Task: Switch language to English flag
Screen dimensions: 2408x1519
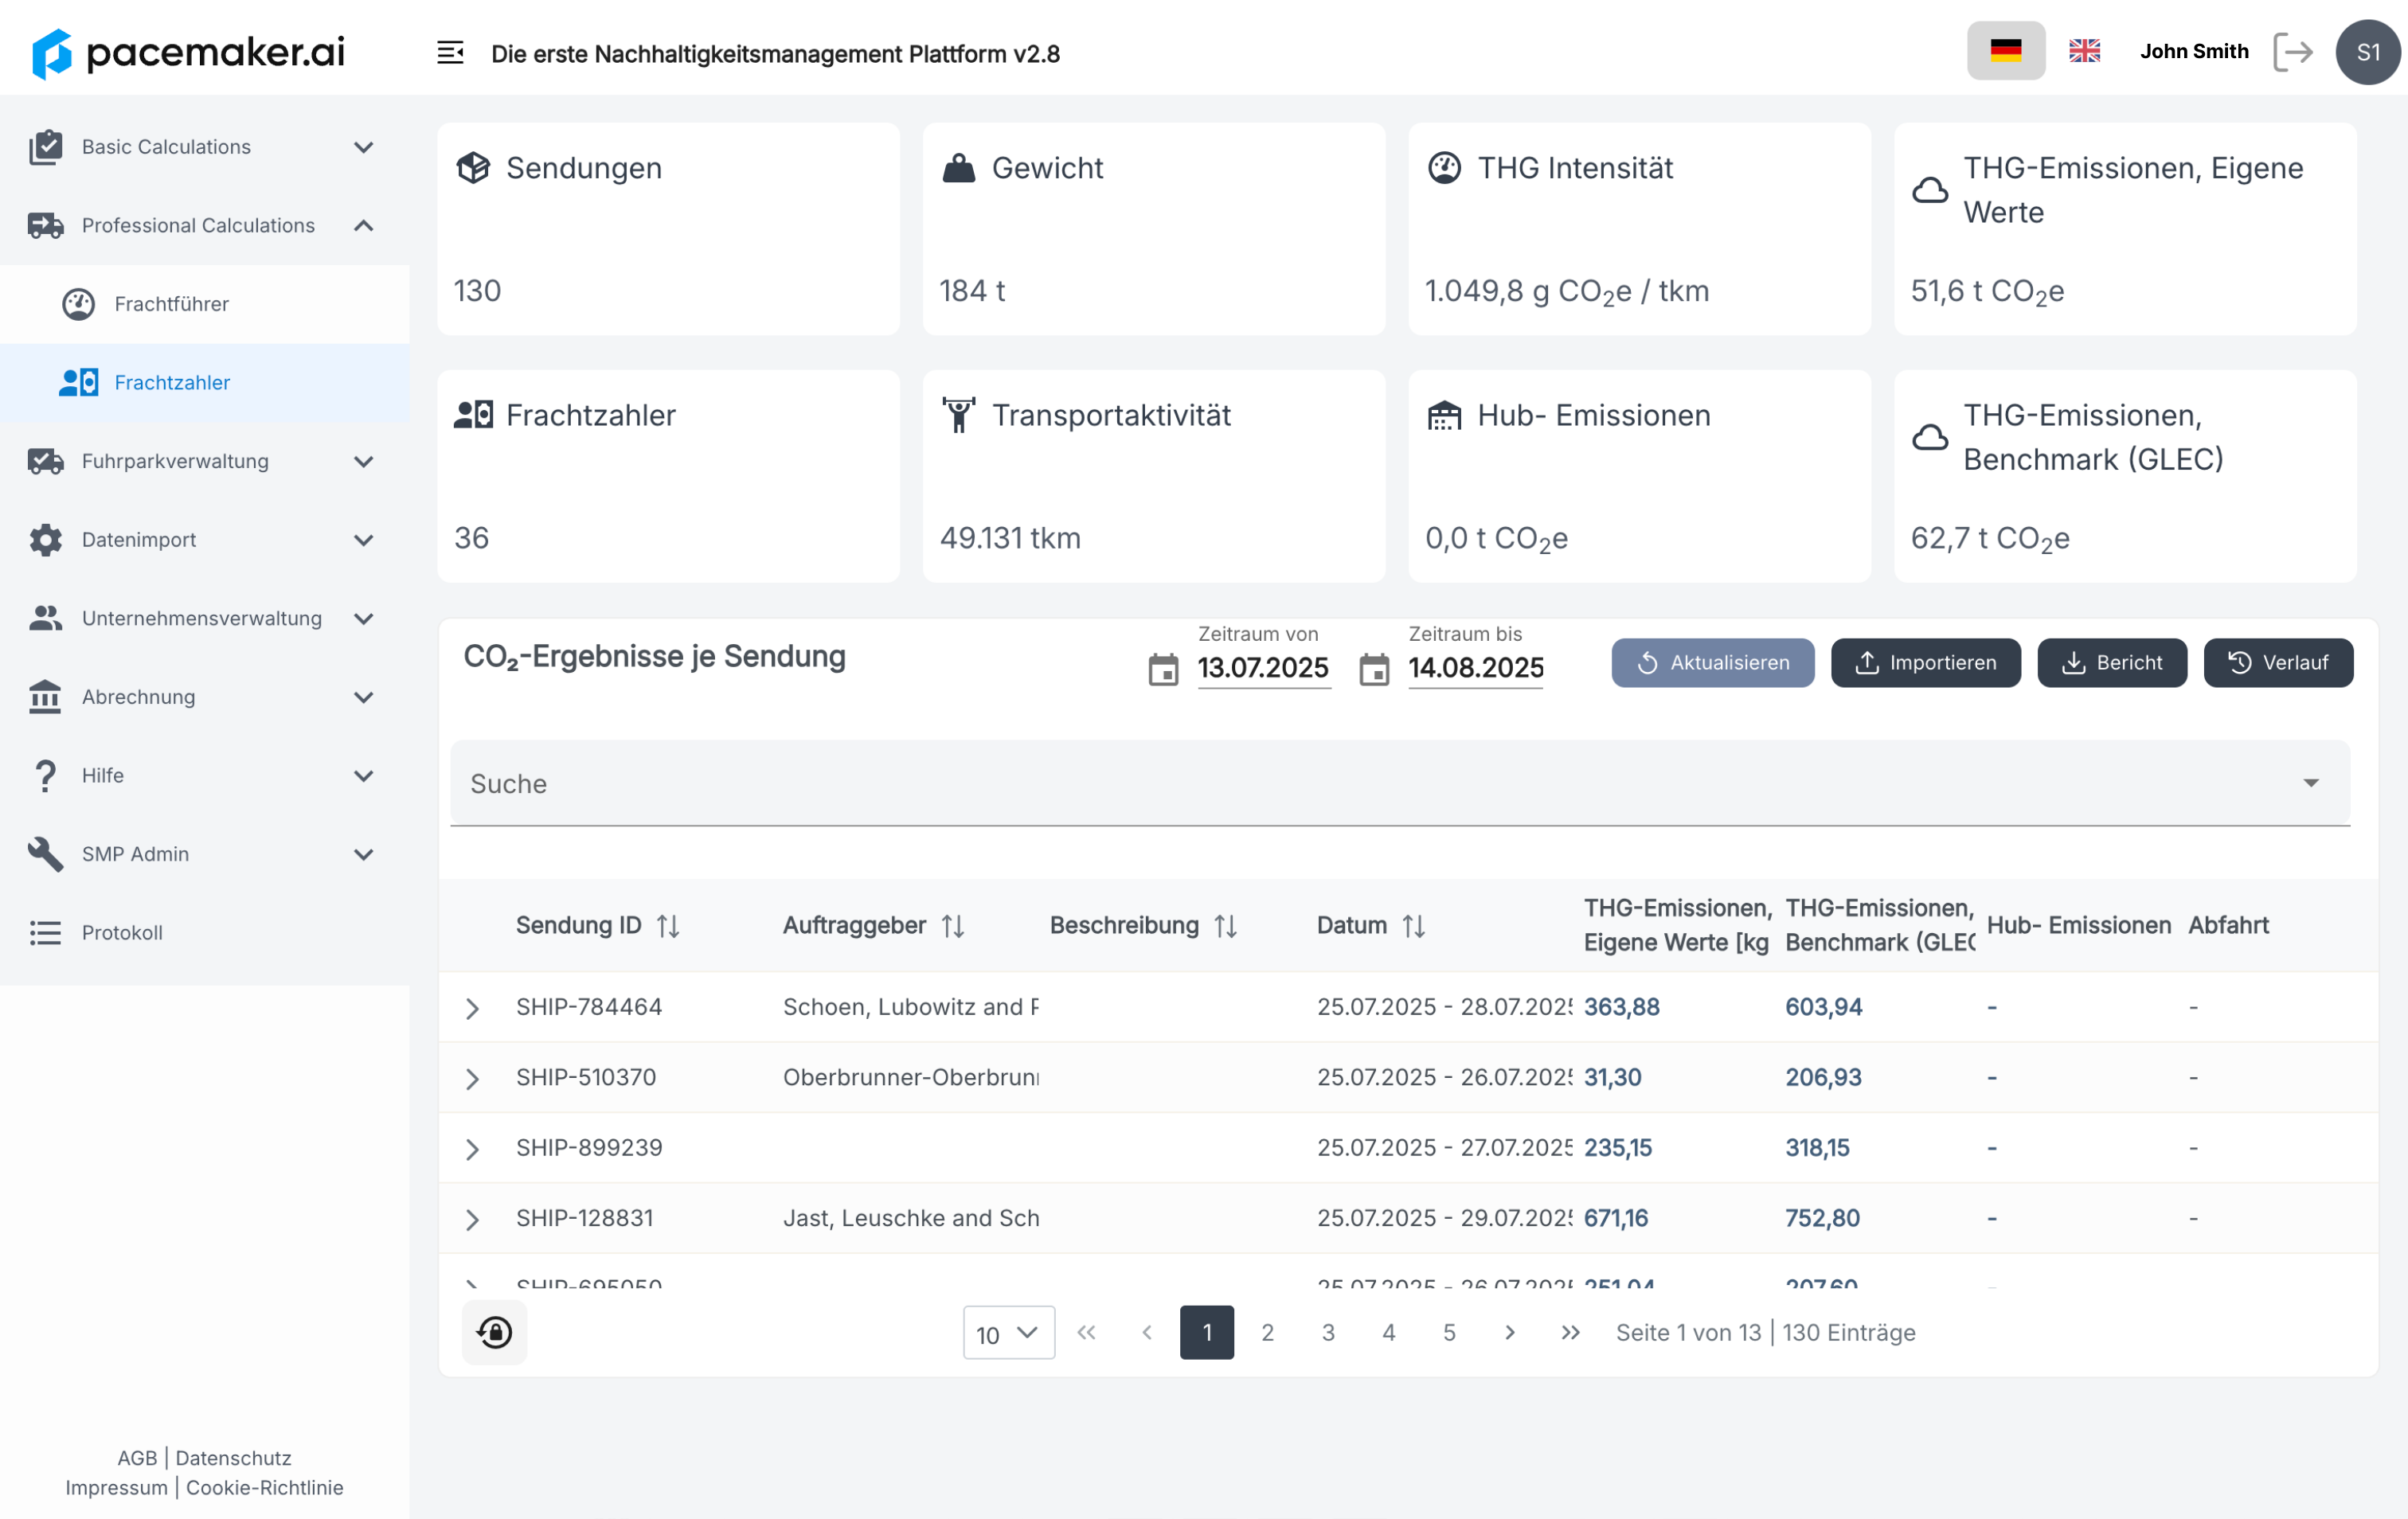Action: 2084,50
